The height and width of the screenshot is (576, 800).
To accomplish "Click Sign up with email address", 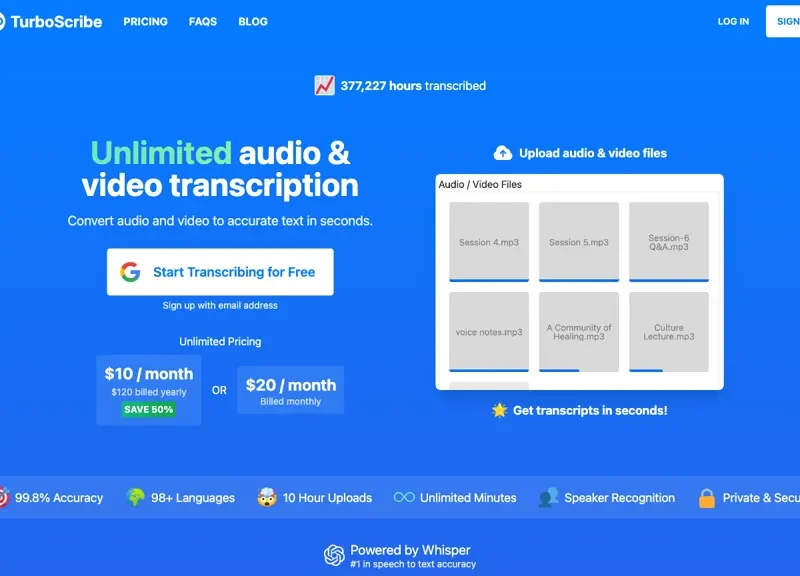I will pos(220,305).
